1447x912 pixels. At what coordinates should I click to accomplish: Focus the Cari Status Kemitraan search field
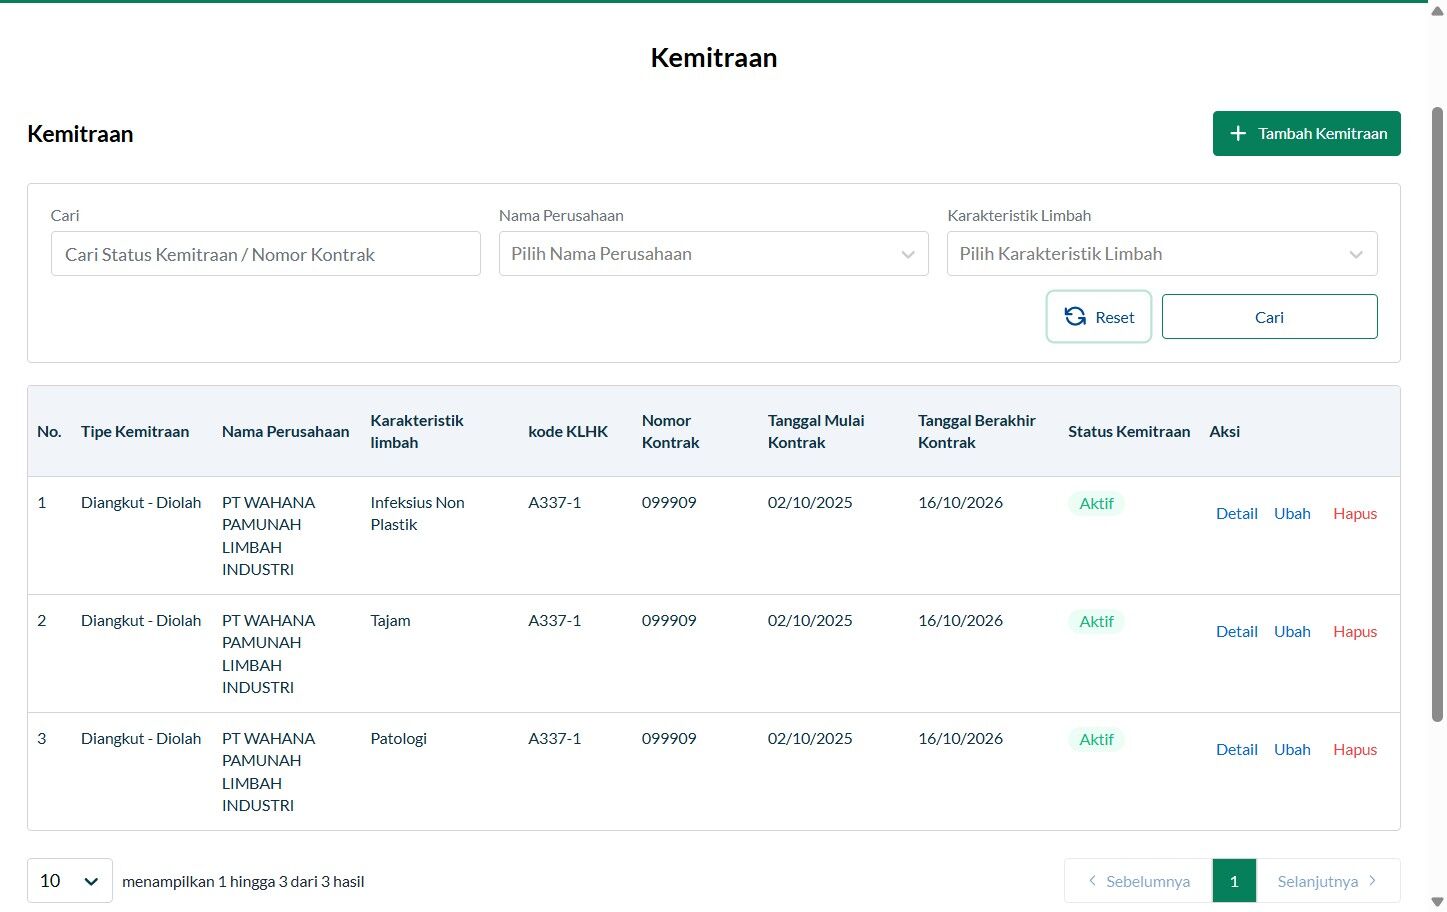click(x=266, y=254)
